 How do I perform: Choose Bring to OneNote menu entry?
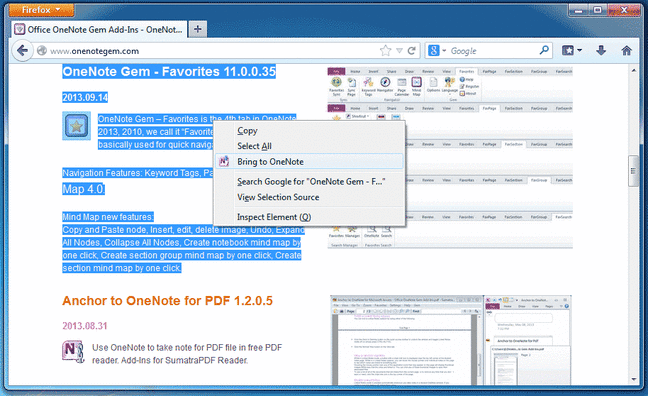tap(309, 162)
